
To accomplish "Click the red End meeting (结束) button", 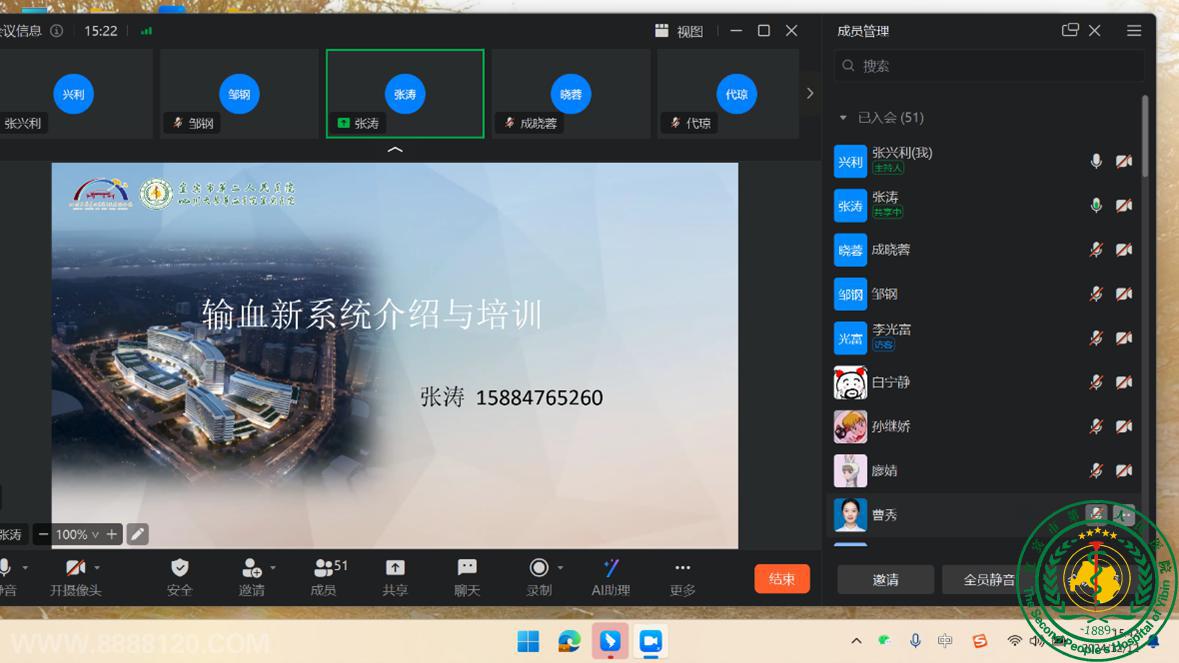I will (782, 579).
